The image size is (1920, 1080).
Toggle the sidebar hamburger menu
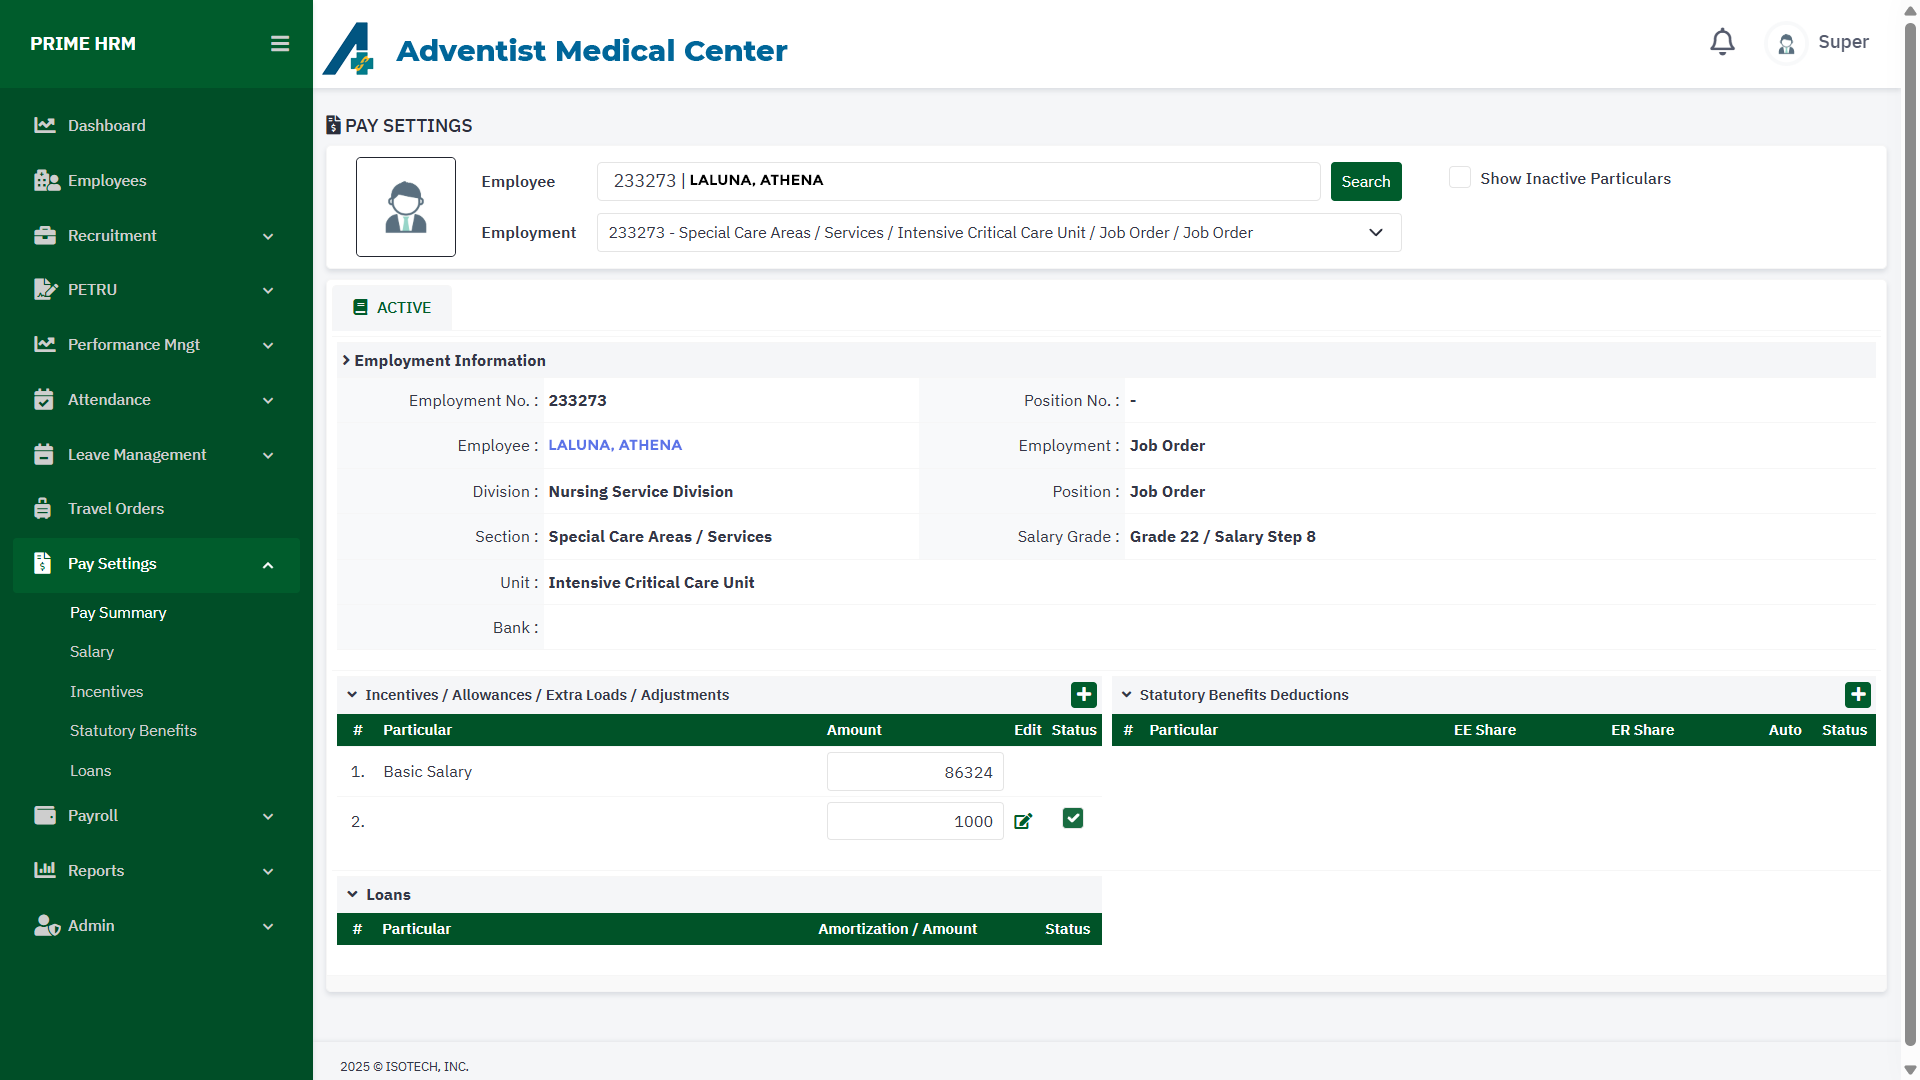tap(280, 44)
